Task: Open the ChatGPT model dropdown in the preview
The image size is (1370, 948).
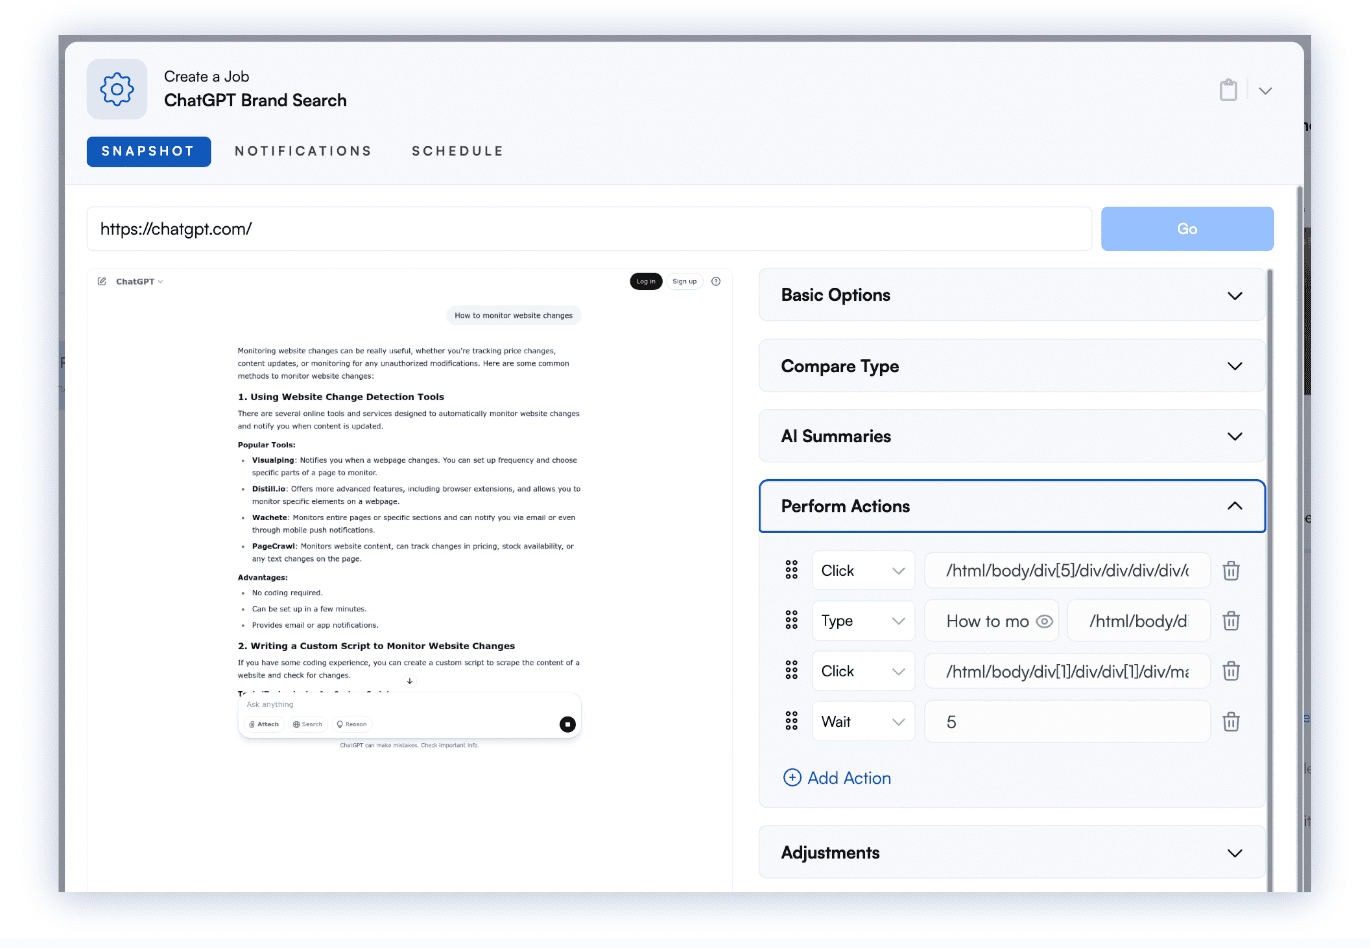Action: click(x=139, y=282)
